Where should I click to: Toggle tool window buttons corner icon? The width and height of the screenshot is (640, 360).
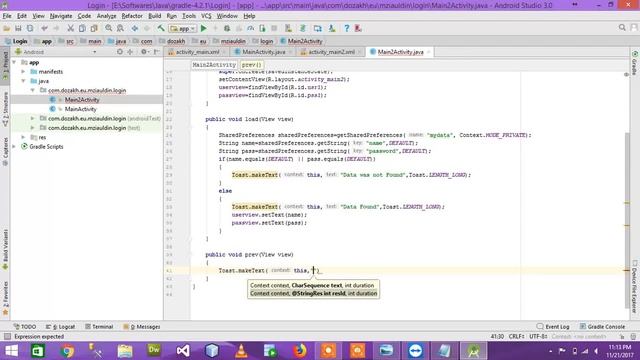(x=7, y=337)
